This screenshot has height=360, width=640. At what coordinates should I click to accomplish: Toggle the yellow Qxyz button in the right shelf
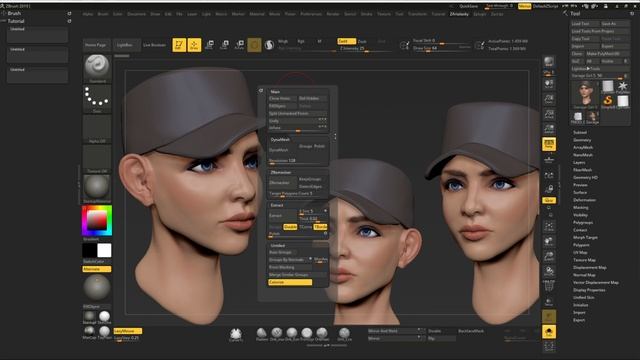(x=549, y=200)
